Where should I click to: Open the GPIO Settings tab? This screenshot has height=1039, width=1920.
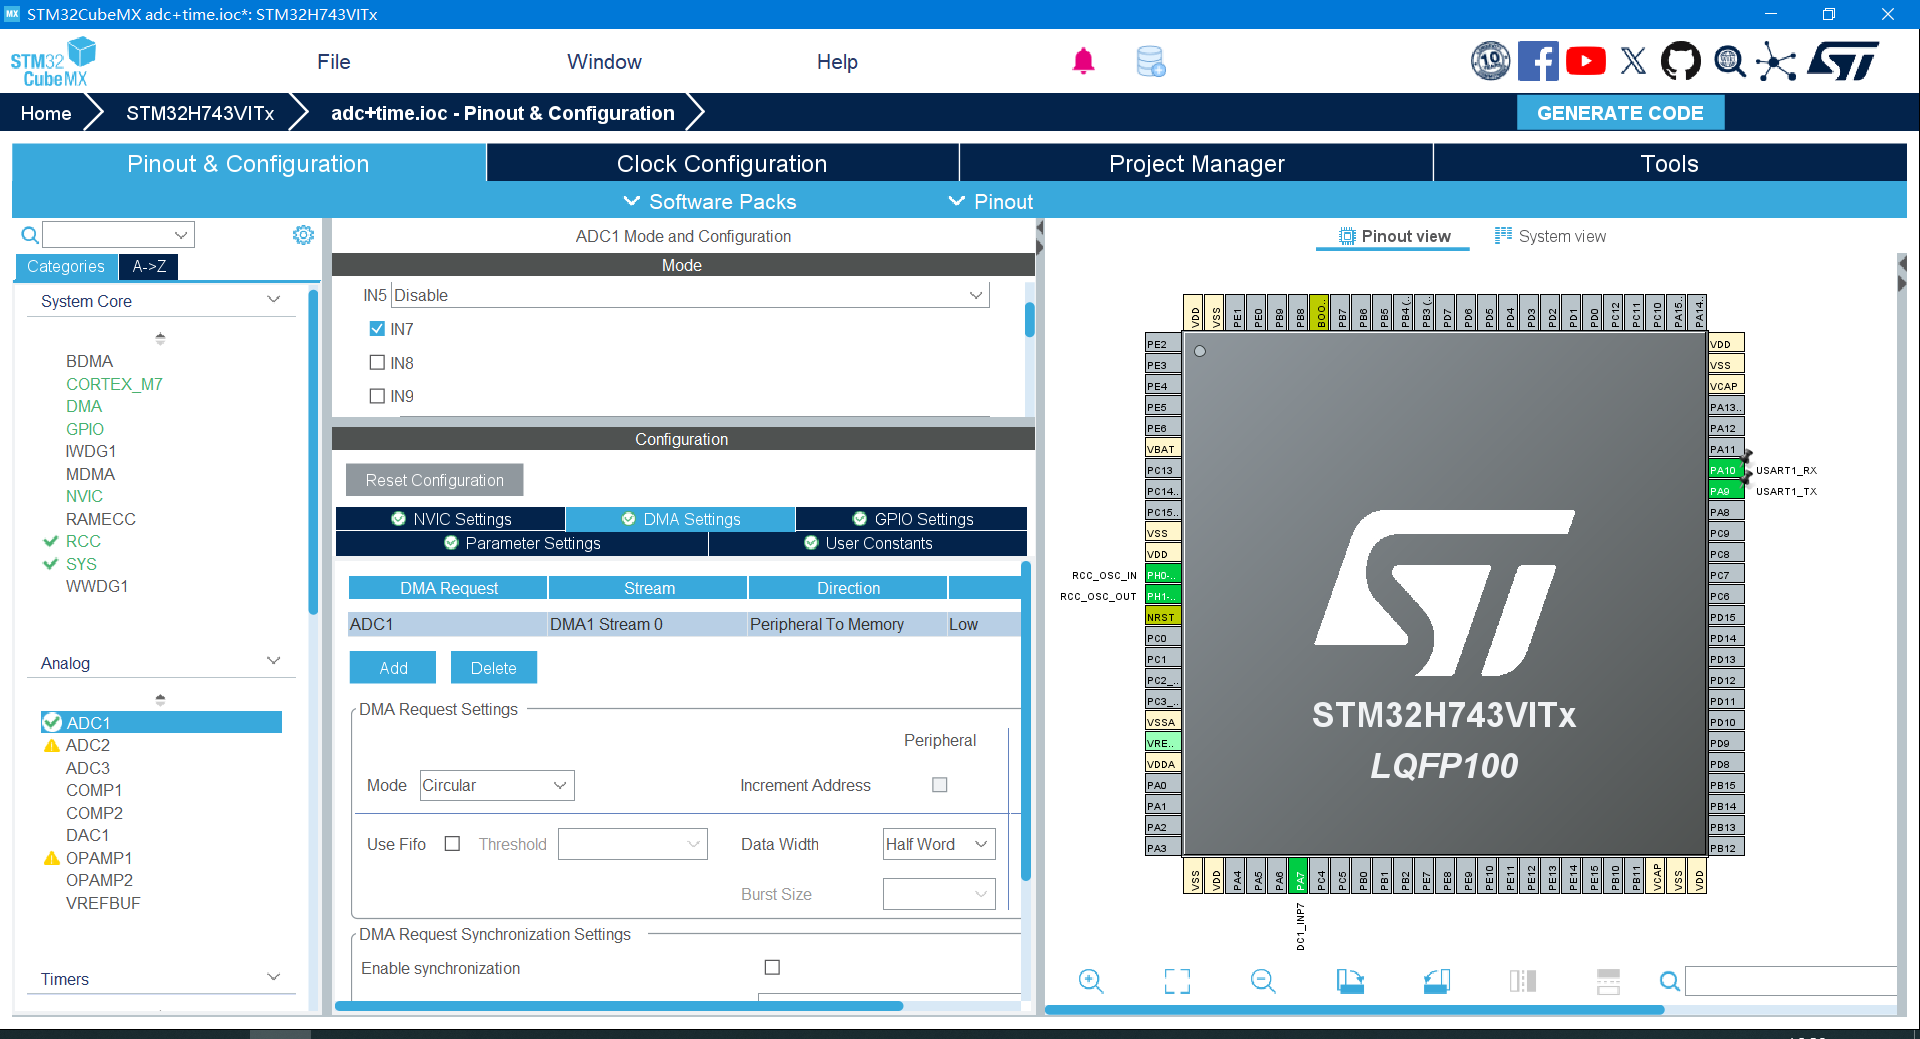pyautogui.click(x=912, y=519)
